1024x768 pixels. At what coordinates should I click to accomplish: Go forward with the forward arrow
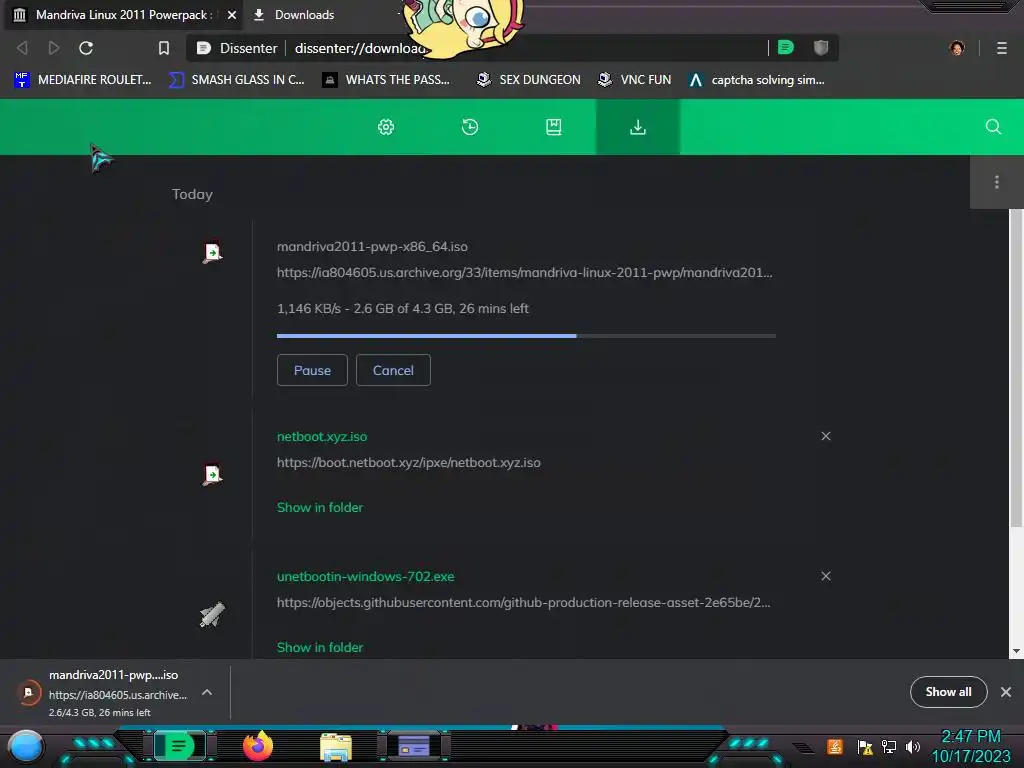click(x=54, y=48)
